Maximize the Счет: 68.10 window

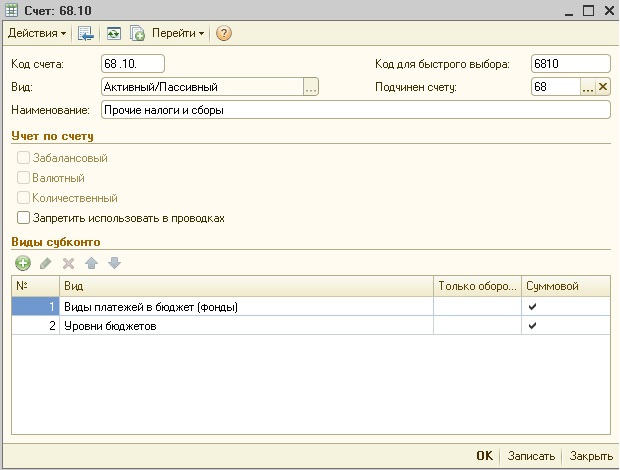588,11
